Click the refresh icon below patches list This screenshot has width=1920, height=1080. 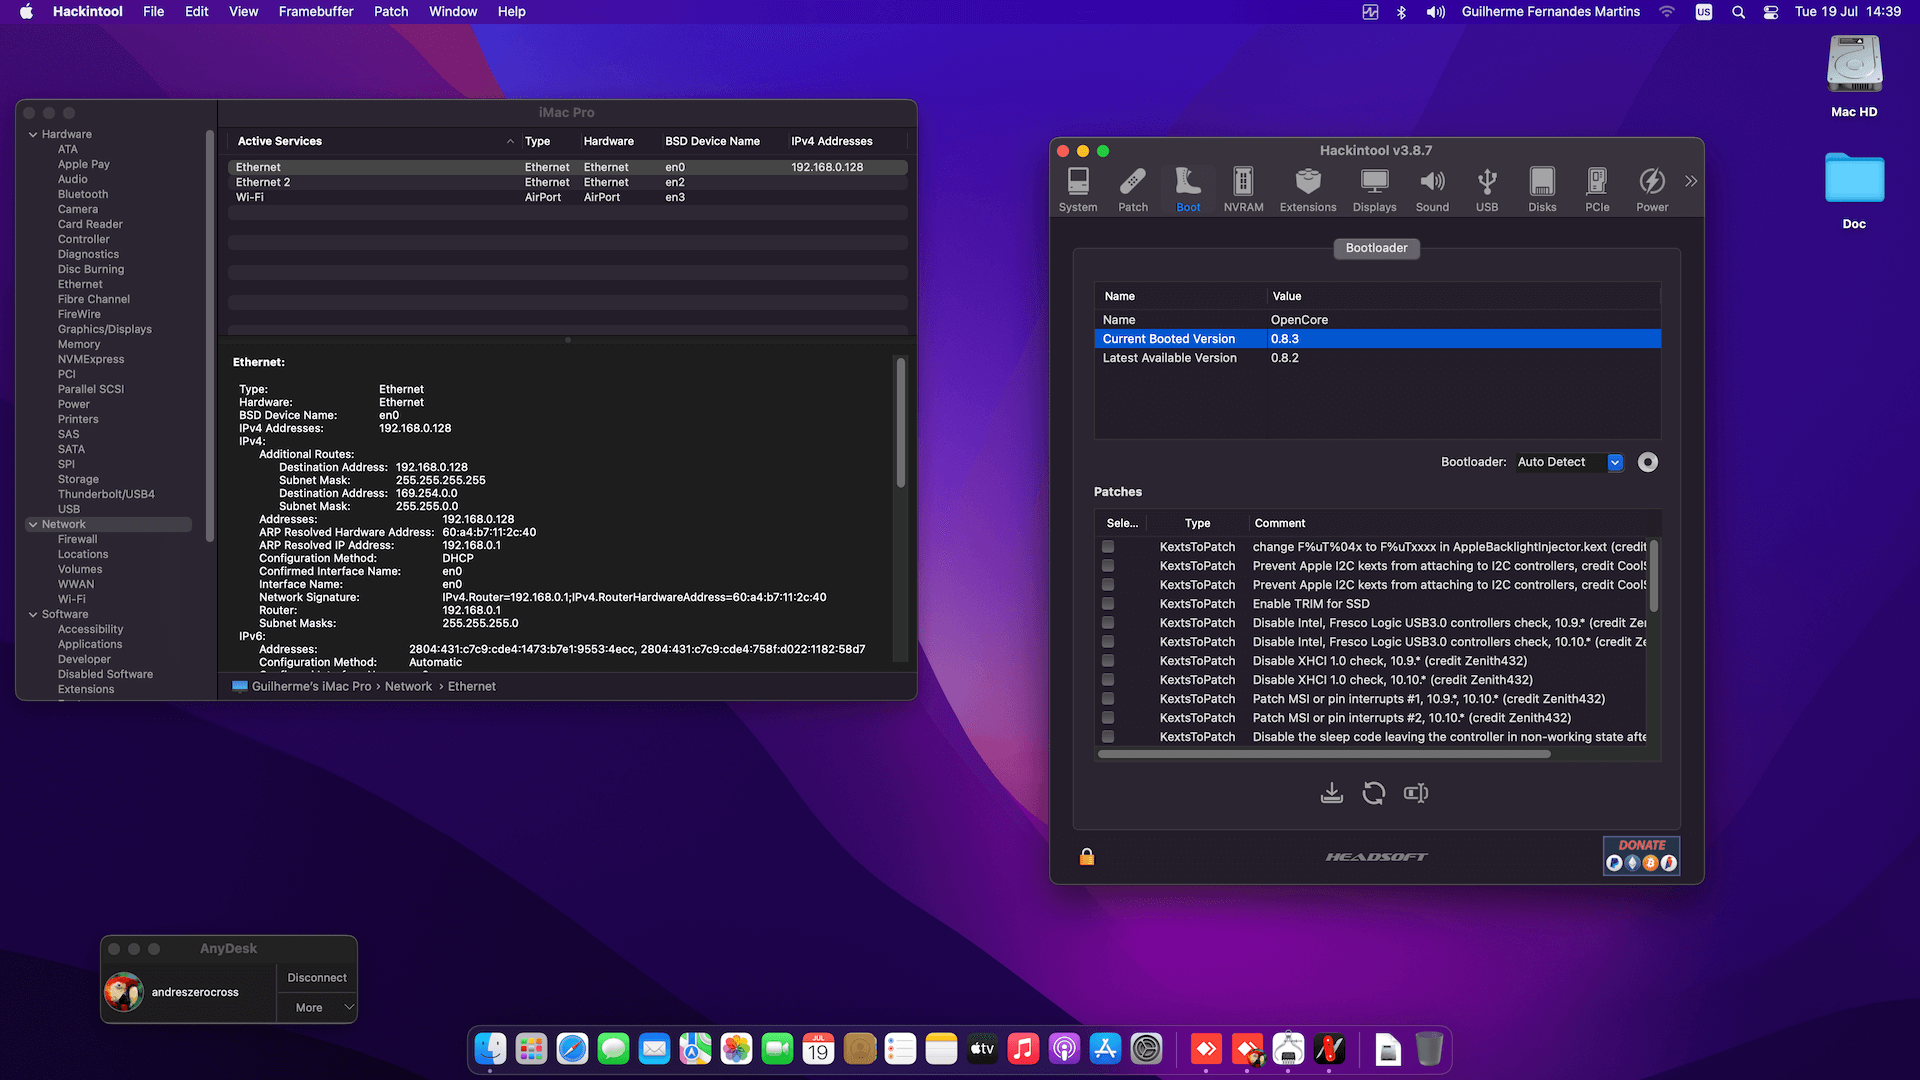1374,793
